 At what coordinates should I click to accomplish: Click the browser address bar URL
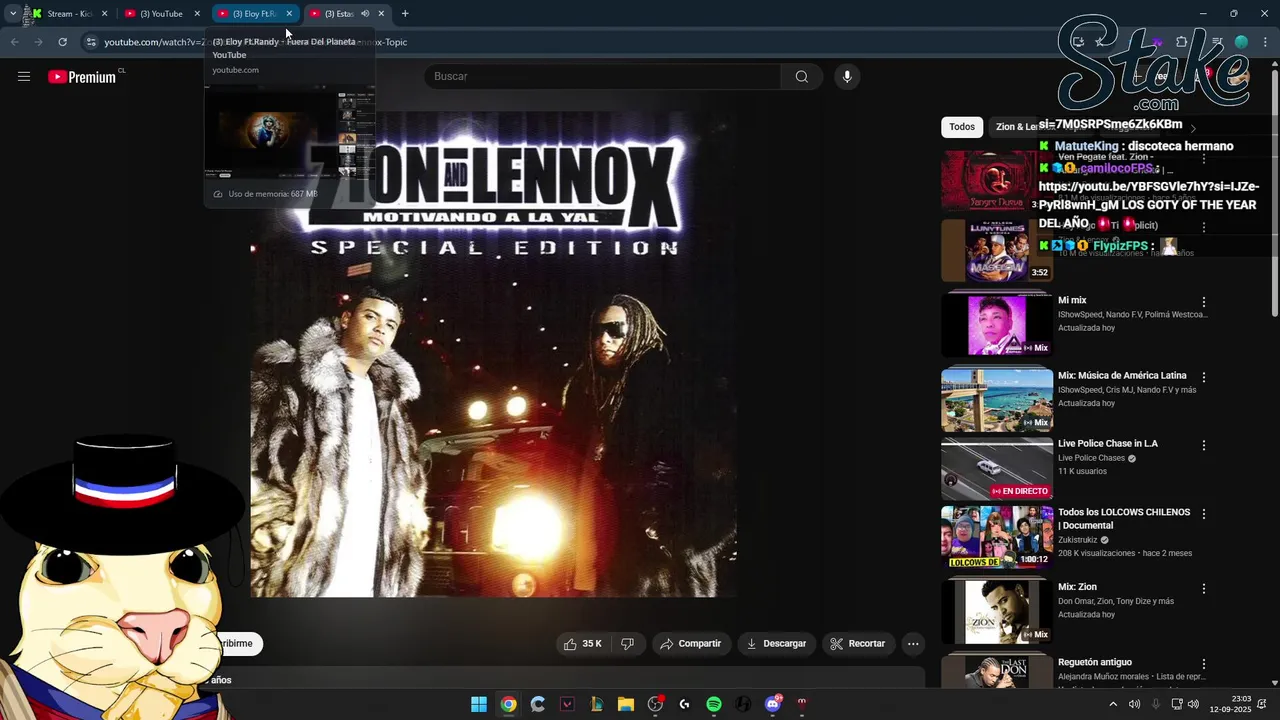[x=255, y=42]
